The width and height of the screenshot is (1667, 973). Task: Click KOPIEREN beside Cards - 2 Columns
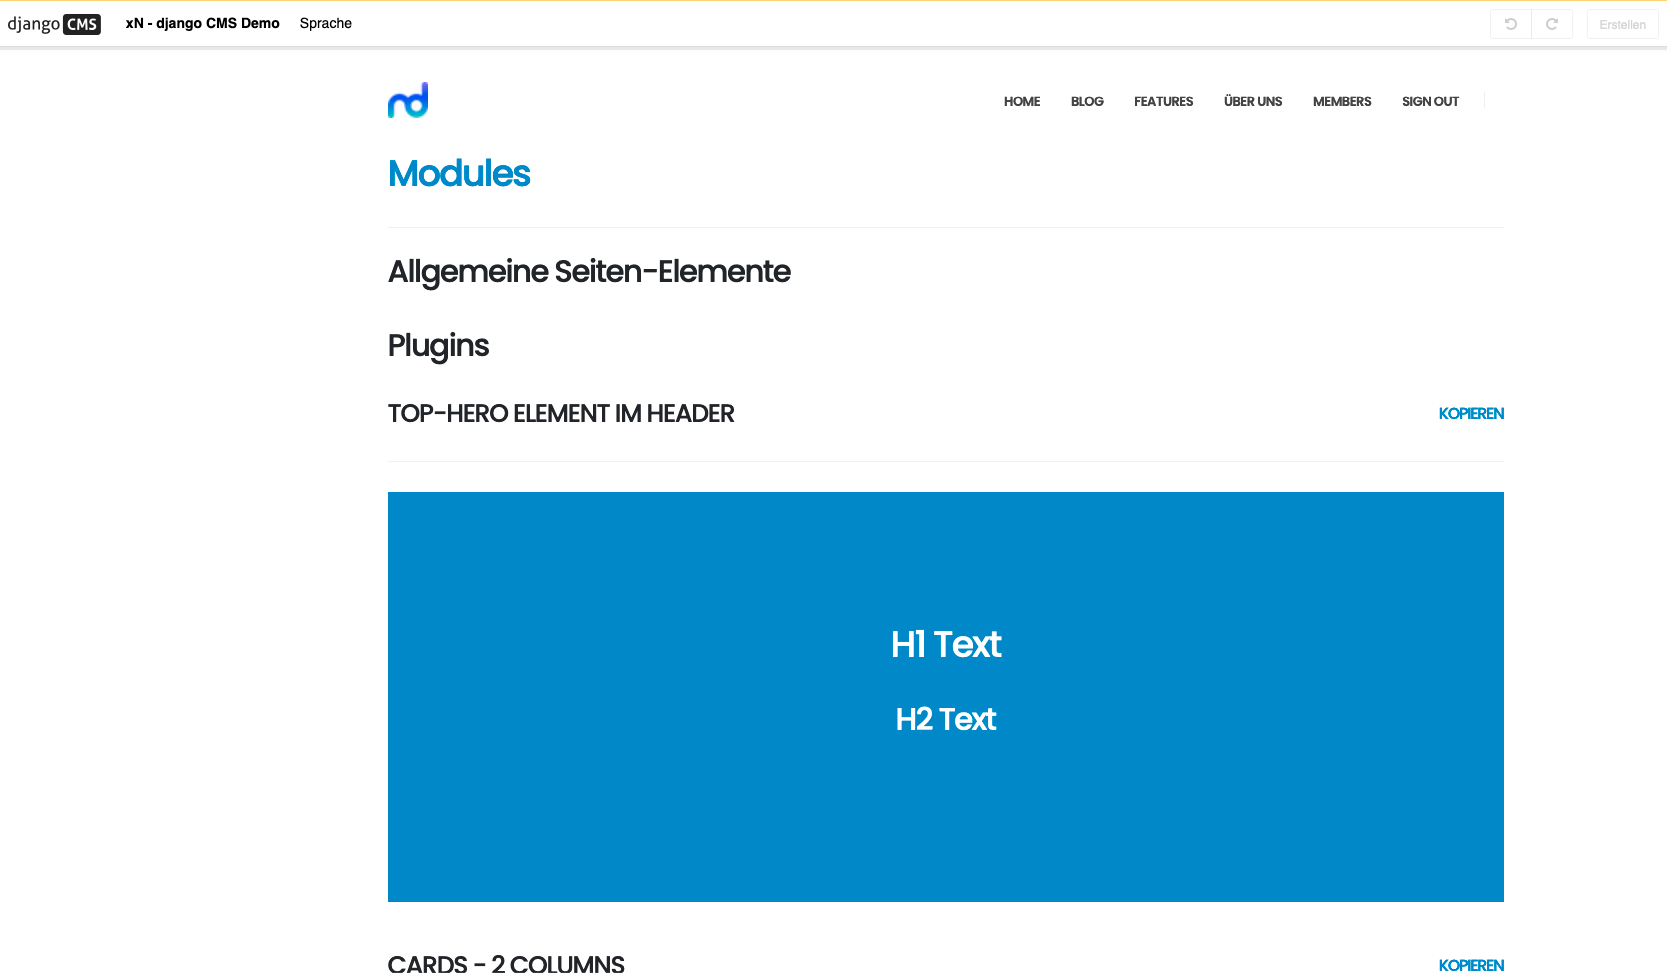(x=1471, y=964)
